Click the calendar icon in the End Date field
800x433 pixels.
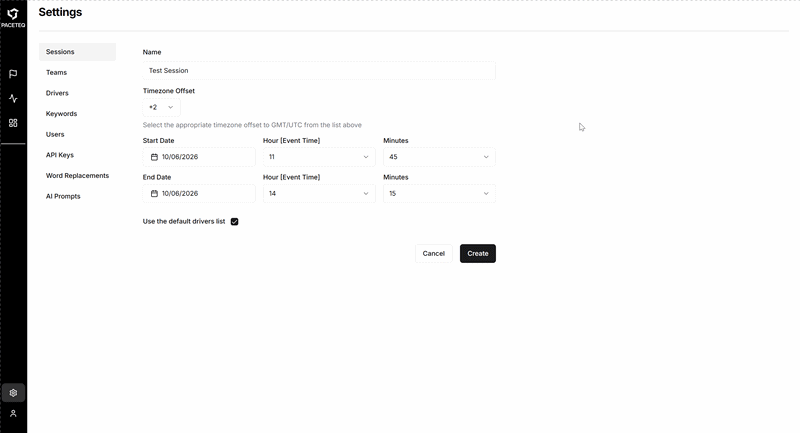[154, 194]
